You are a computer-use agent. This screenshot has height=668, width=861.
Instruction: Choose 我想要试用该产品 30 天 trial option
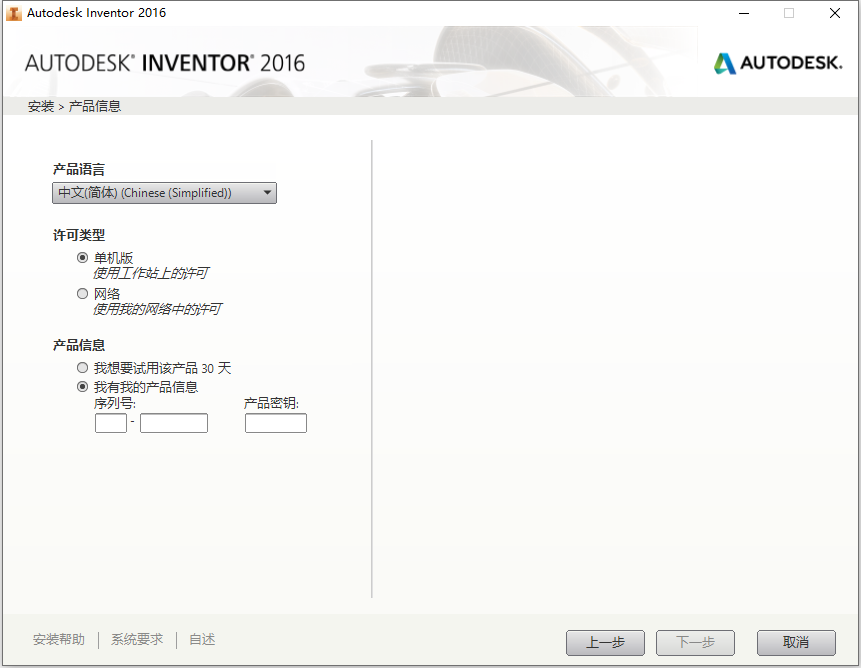tap(82, 368)
